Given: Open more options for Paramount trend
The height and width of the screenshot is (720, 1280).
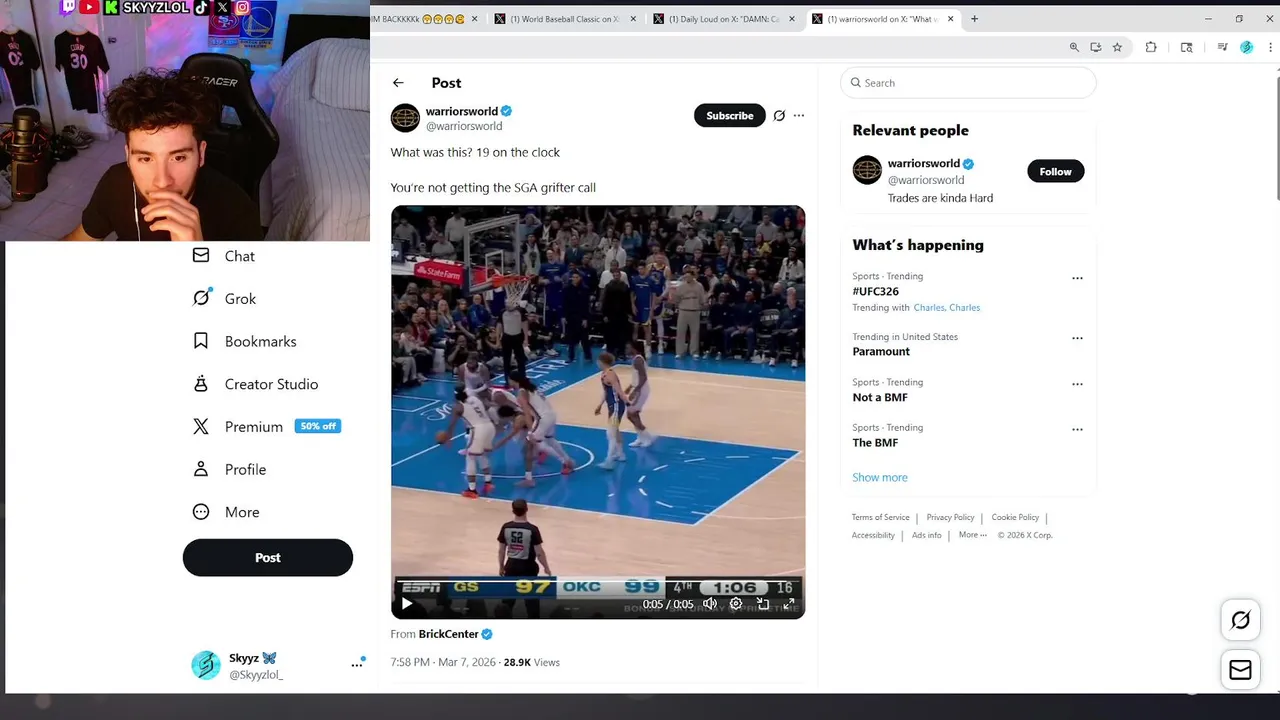Looking at the screenshot, I should (x=1077, y=338).
